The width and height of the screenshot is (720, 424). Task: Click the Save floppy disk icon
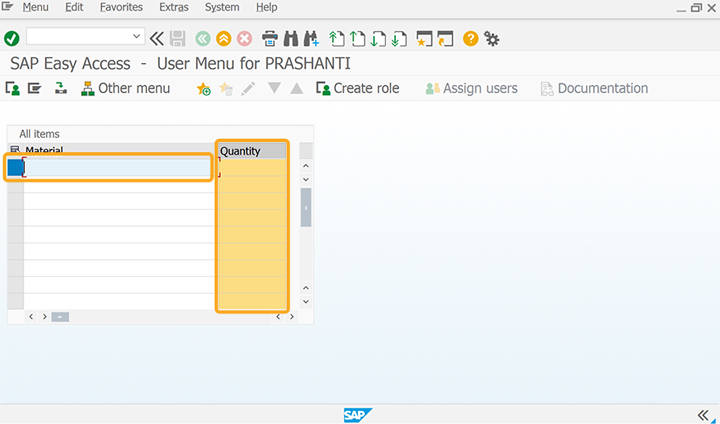tap(177, 39)
